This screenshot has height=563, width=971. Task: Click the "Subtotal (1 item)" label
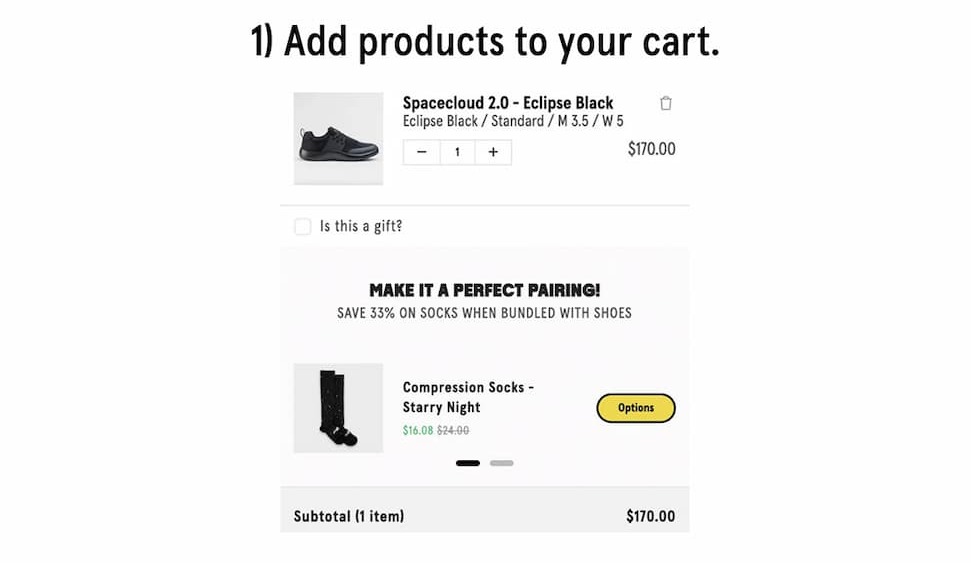pyautogui.click(x=349, y=517)
